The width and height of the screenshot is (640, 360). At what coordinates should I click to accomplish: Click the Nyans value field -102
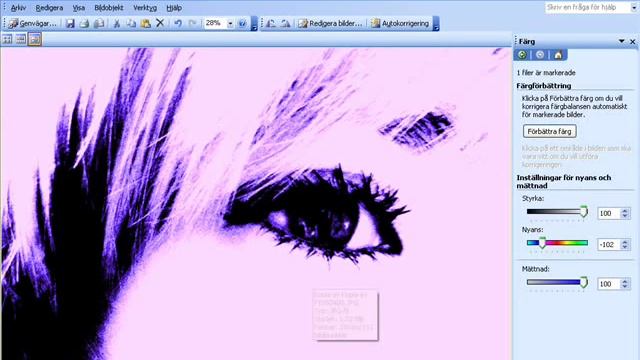pos(609,244)
